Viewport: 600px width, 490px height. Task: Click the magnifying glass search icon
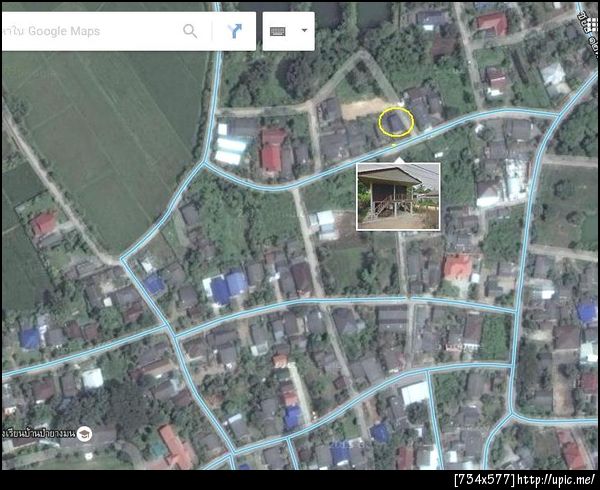tap(190, 31)
